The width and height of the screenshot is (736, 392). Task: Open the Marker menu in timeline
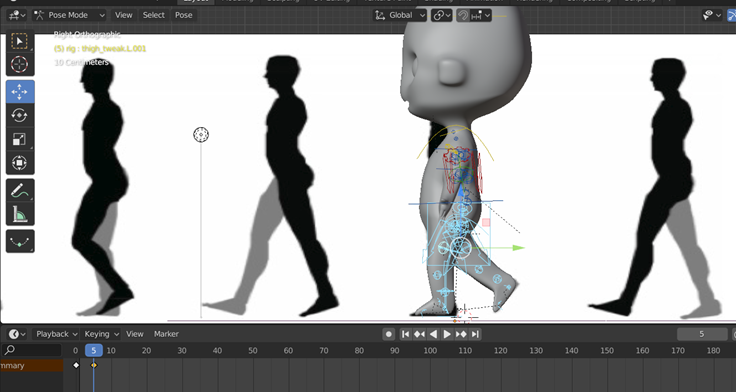click(x=166, y=334)
